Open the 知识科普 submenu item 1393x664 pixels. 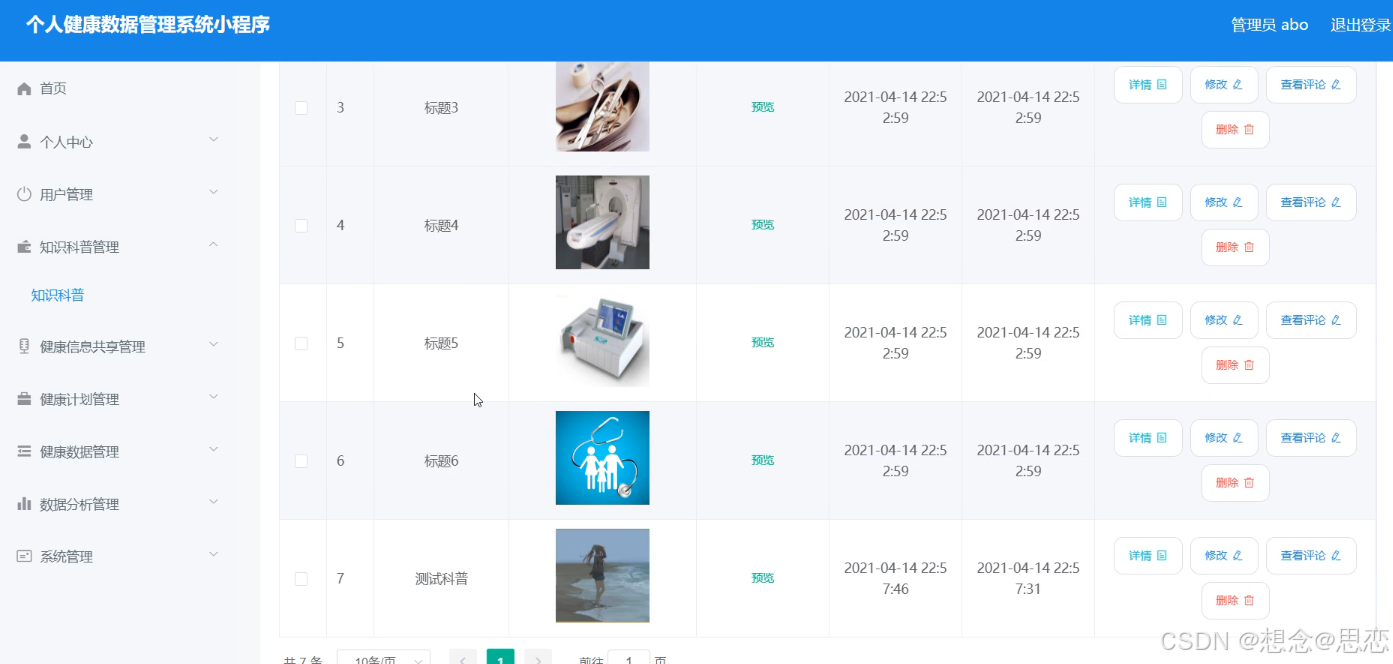coord(58,295)
